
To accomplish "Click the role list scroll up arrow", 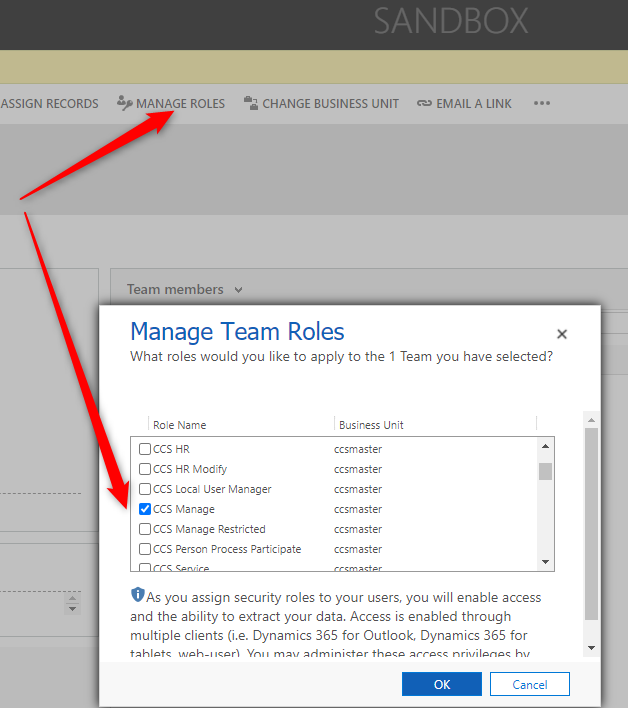I will tap(545, 447).
